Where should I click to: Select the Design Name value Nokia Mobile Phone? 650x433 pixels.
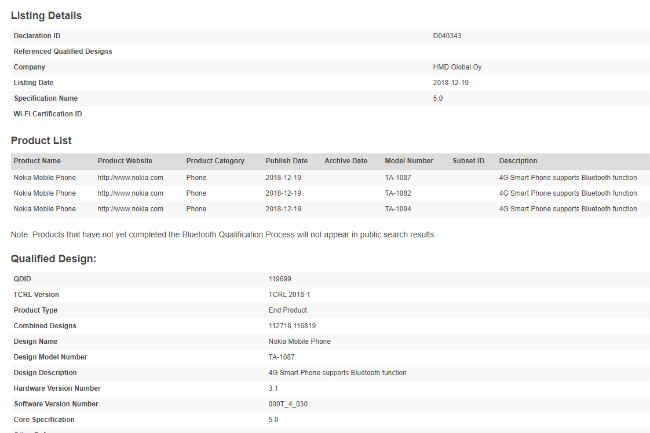(x=299, y=341)
